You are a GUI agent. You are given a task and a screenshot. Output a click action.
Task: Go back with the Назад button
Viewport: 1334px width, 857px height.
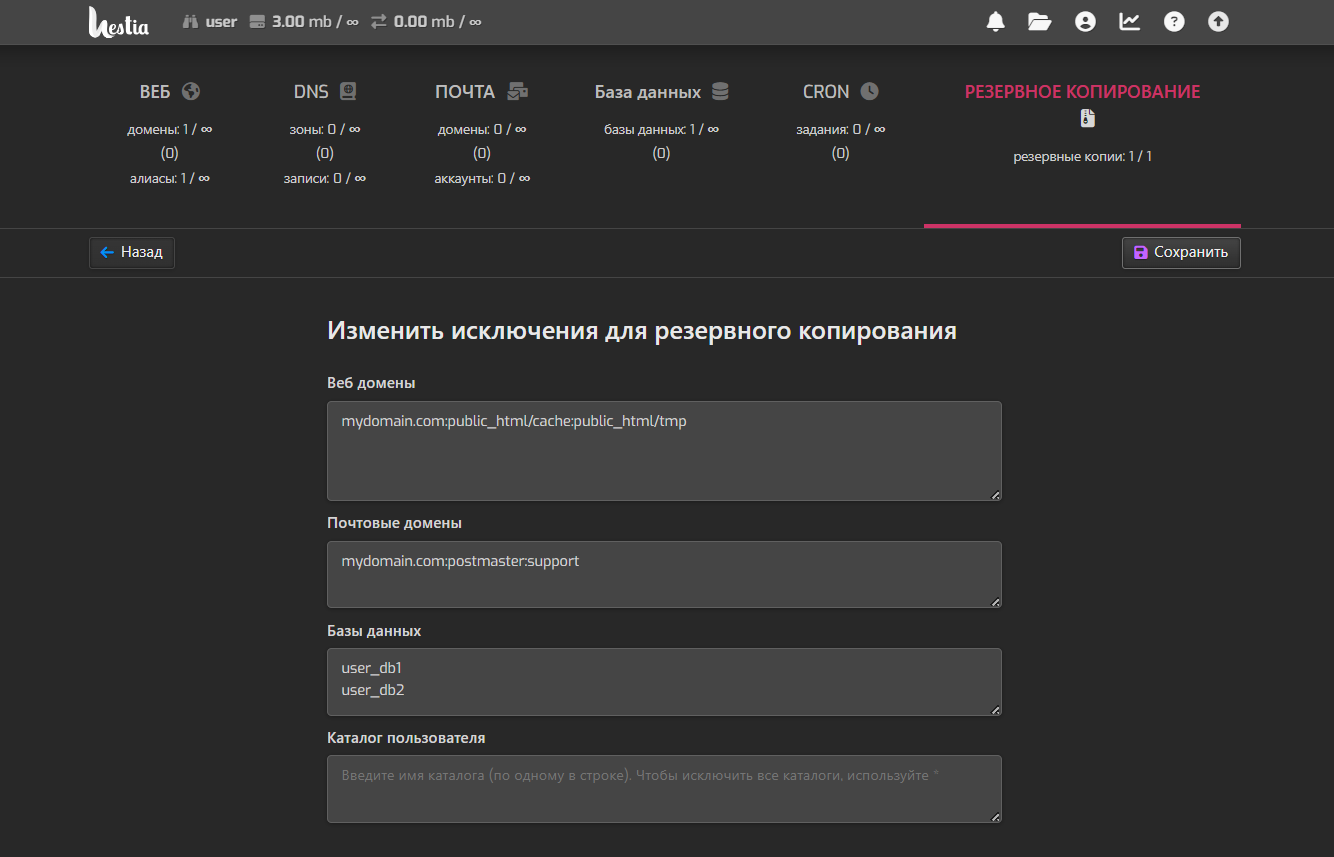pyautogui.click(x=132, y=253)
